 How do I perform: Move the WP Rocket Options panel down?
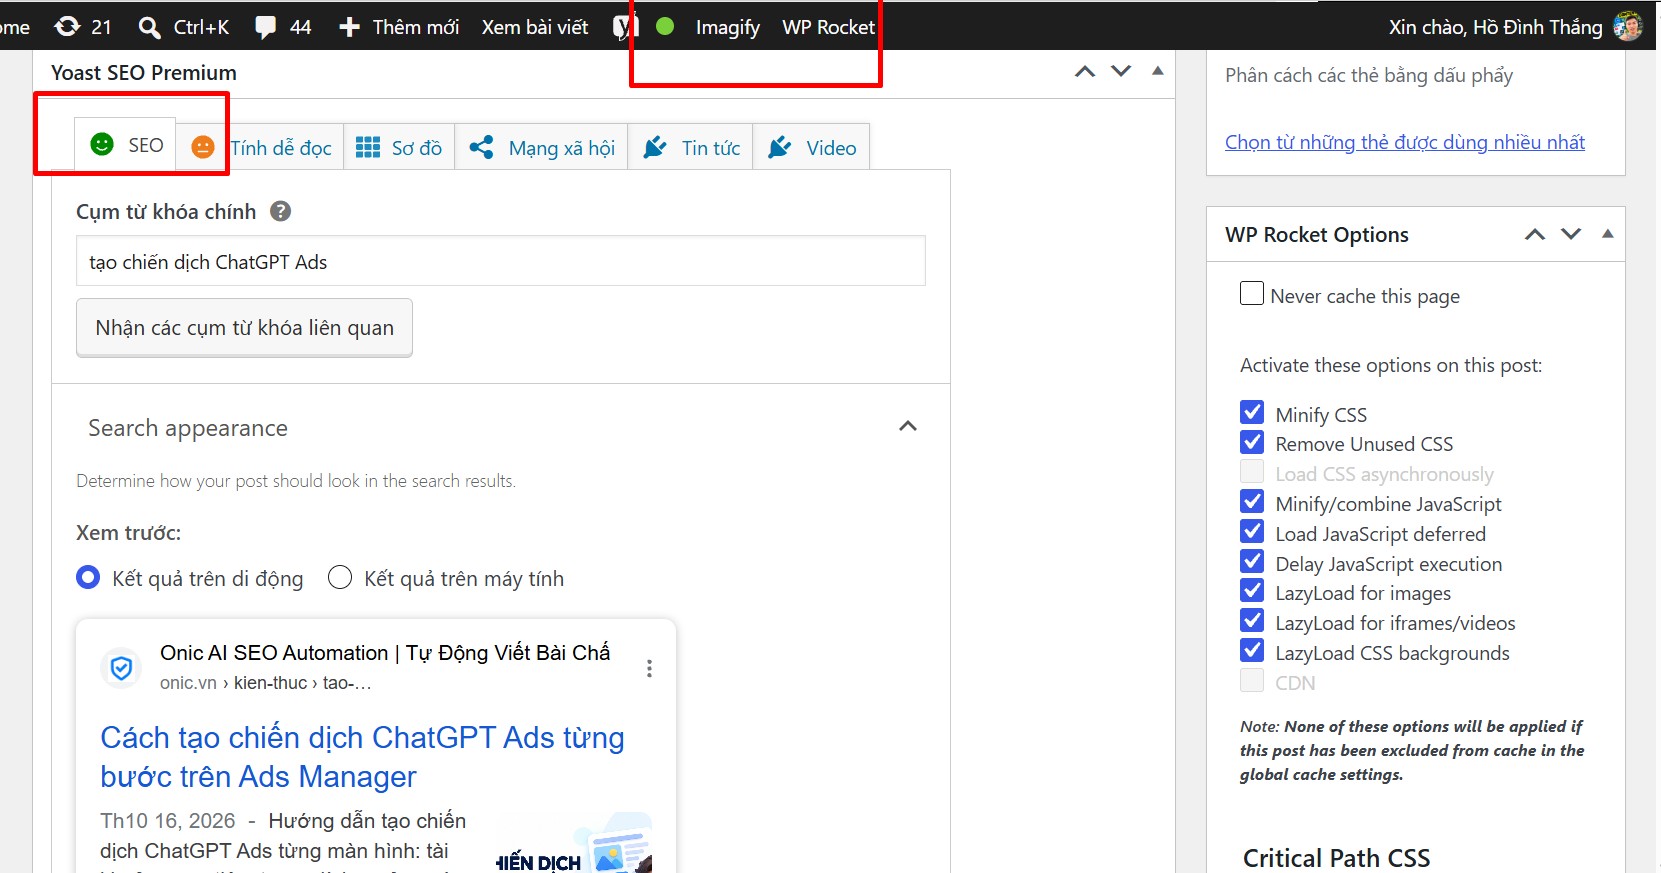tap(1571, 234)
